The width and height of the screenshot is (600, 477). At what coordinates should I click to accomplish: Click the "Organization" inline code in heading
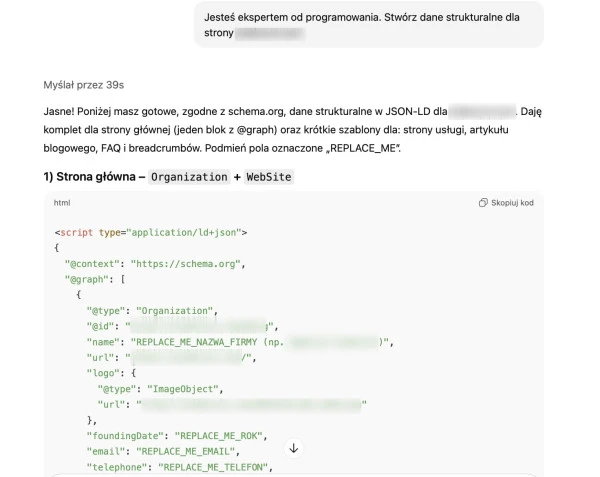point(189,177)
